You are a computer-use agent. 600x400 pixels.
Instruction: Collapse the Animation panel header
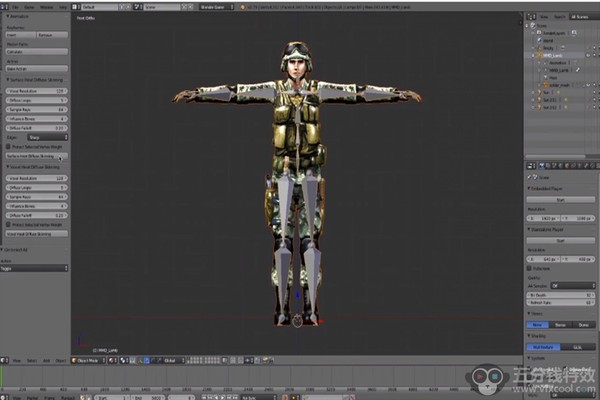18,16
